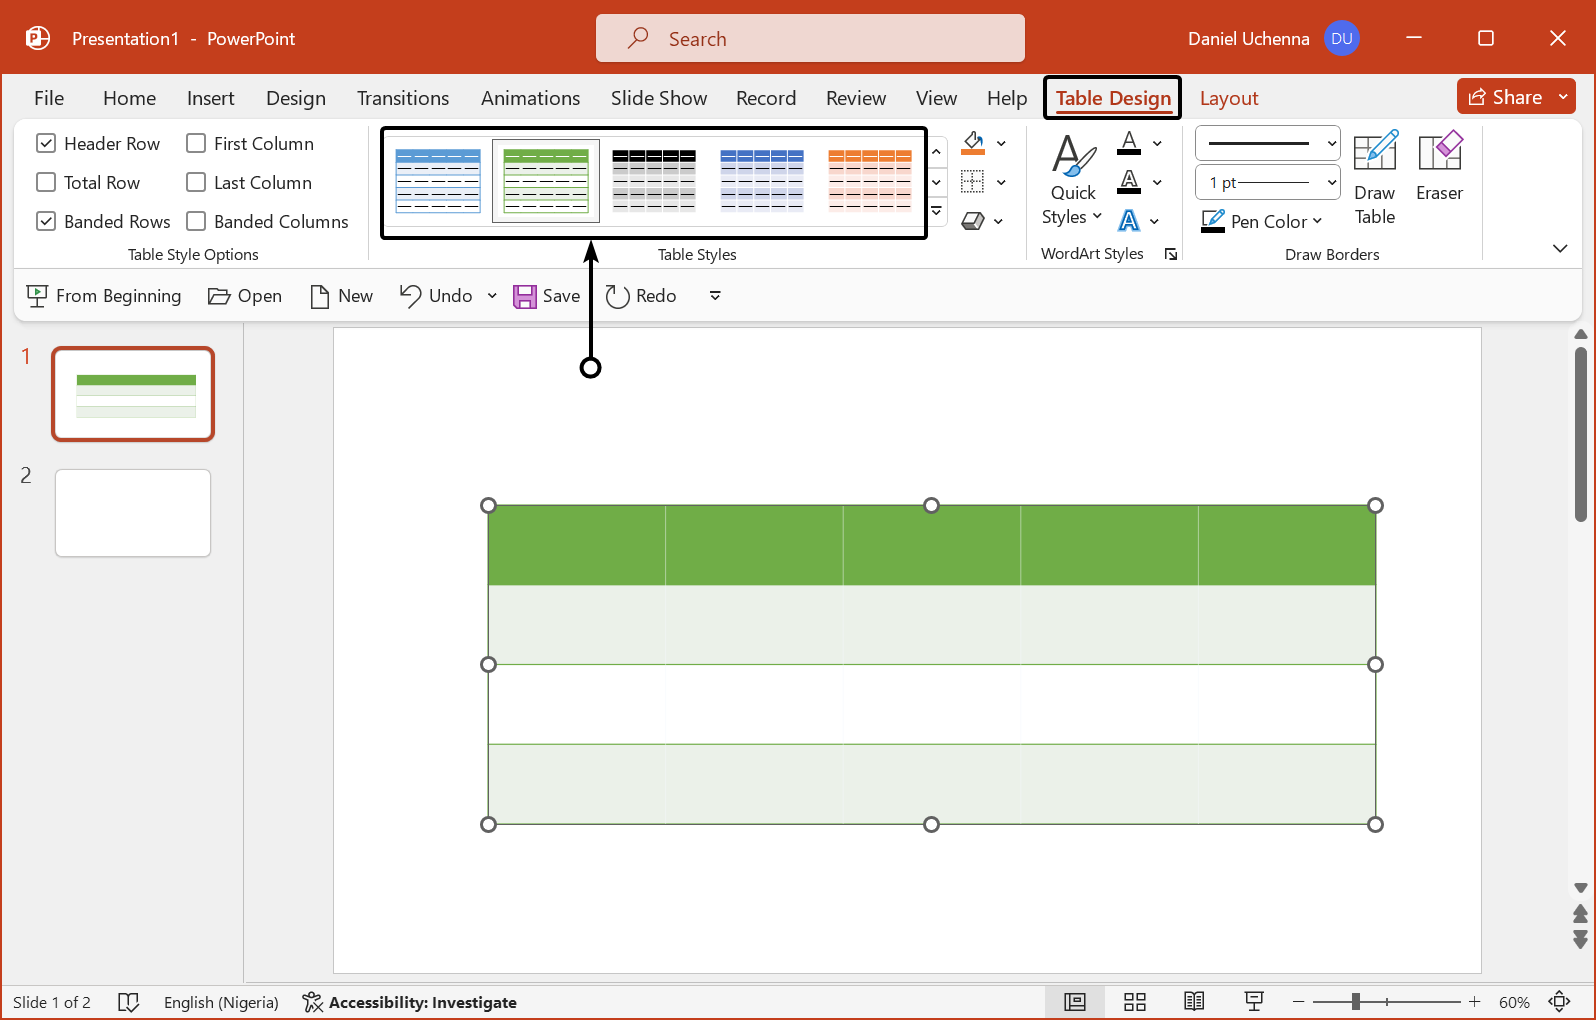This screenshot has height=1020, width=1596.
Task: Select slide 2 thumbnail
Action: coord(133,513)
